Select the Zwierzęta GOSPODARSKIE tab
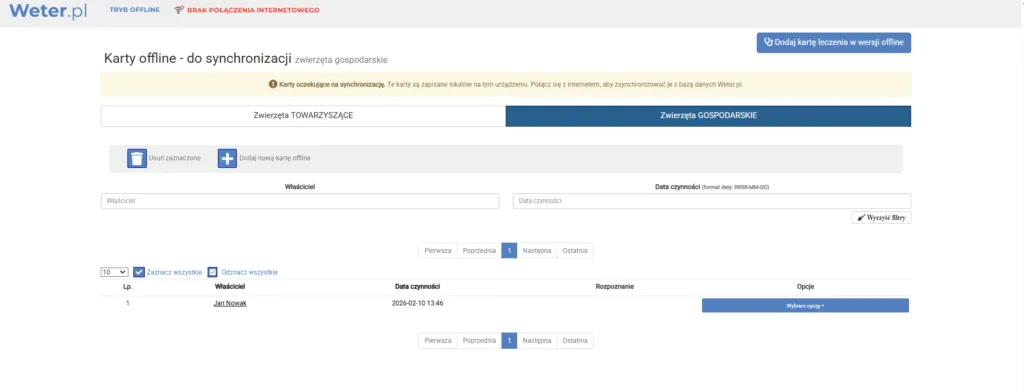The height and width of the screenshot is (391, 1024). point(709,116)
